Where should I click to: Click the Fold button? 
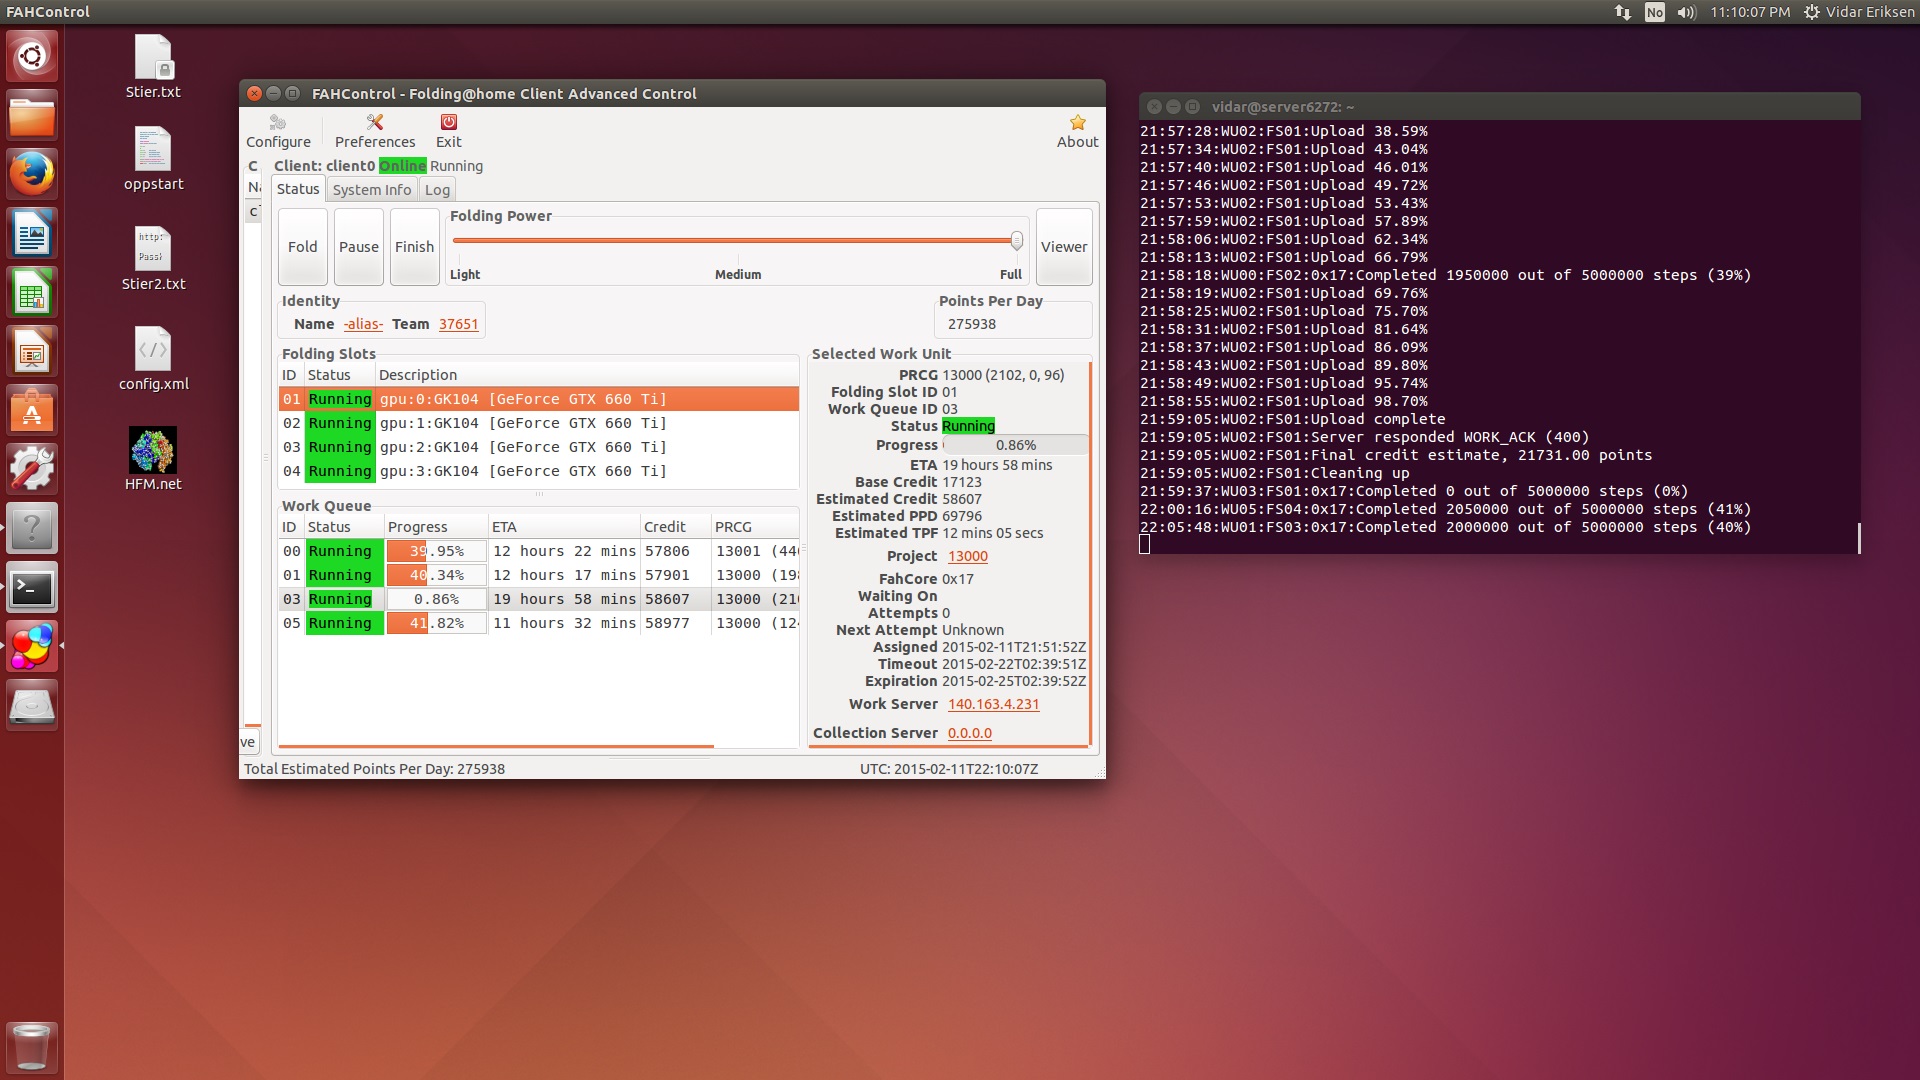(303, 247)
